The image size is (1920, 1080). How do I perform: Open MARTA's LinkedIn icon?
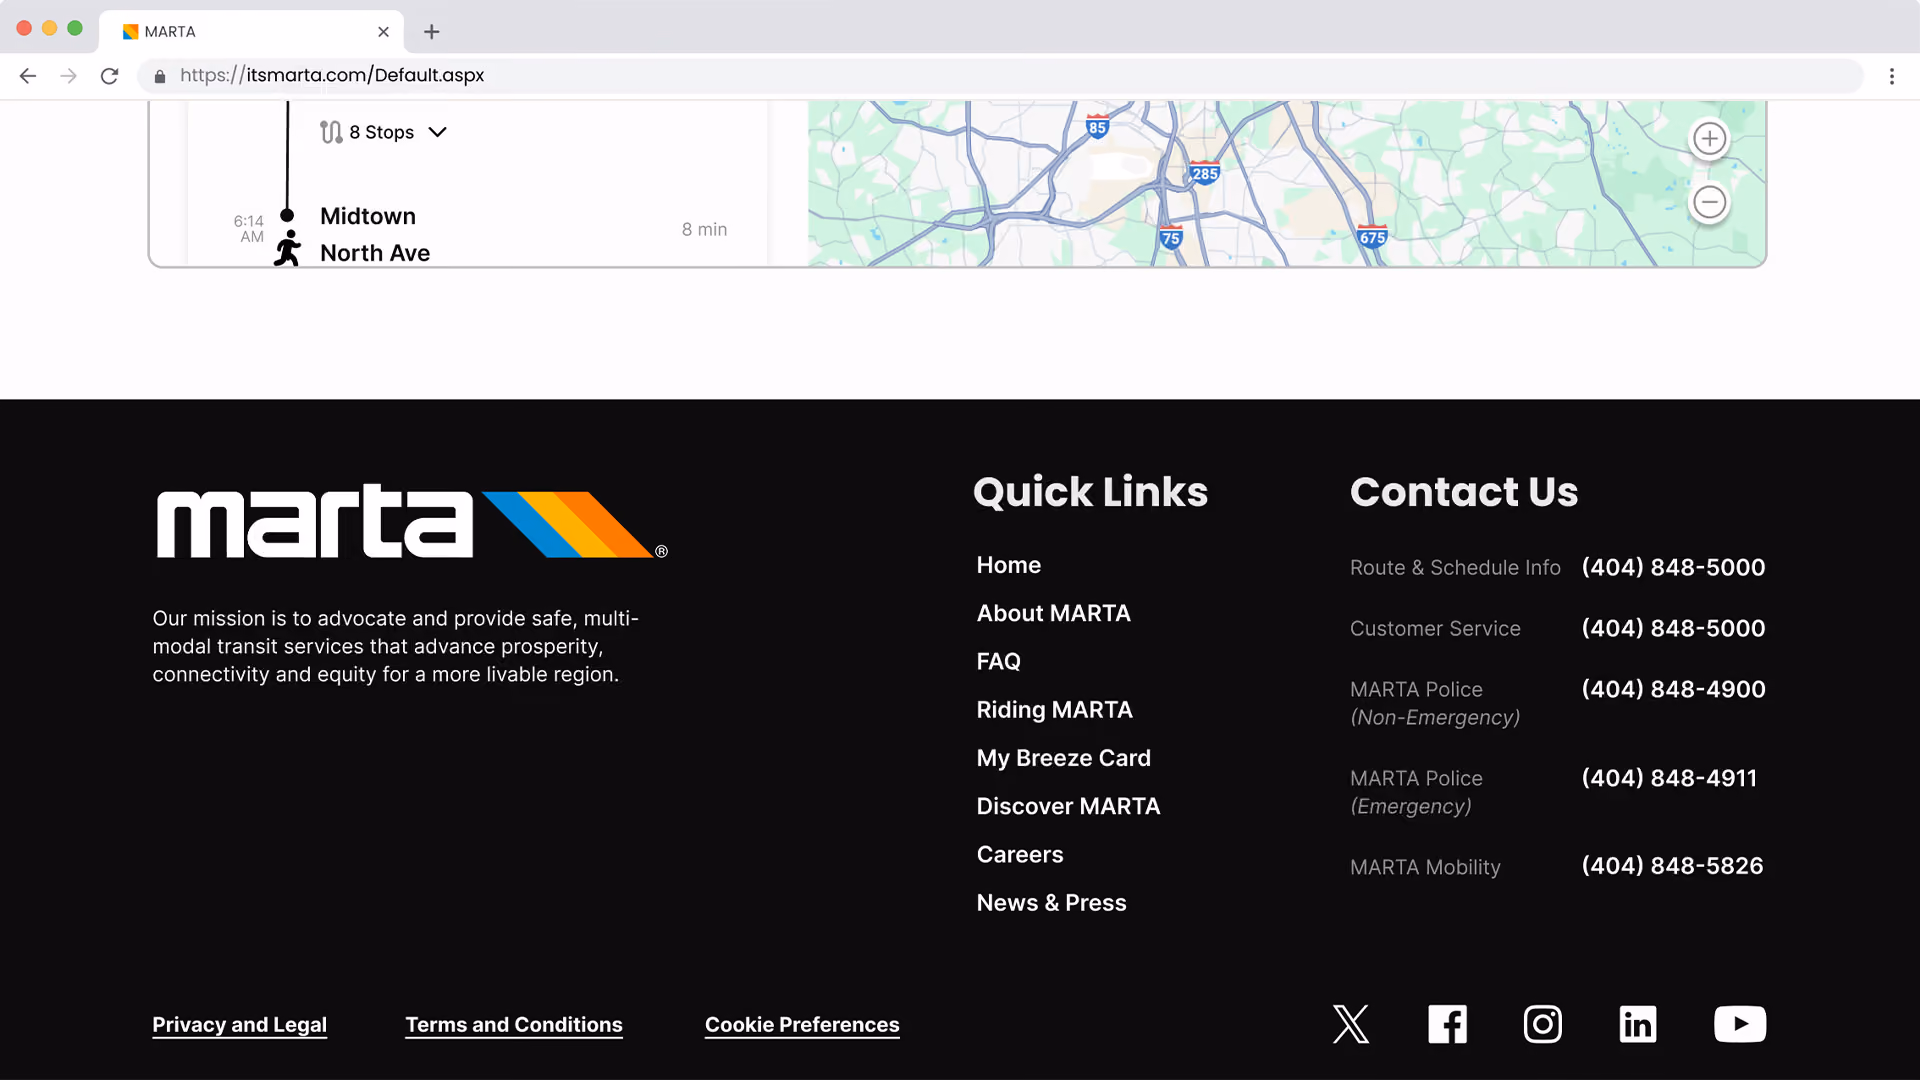click(1638, 1024)
